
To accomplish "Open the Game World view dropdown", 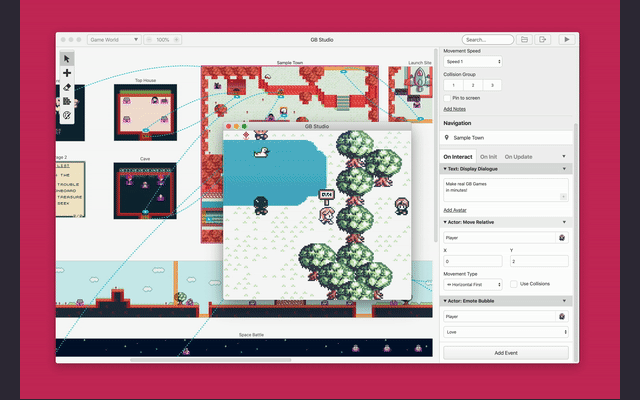I will (x=114, y=40).
